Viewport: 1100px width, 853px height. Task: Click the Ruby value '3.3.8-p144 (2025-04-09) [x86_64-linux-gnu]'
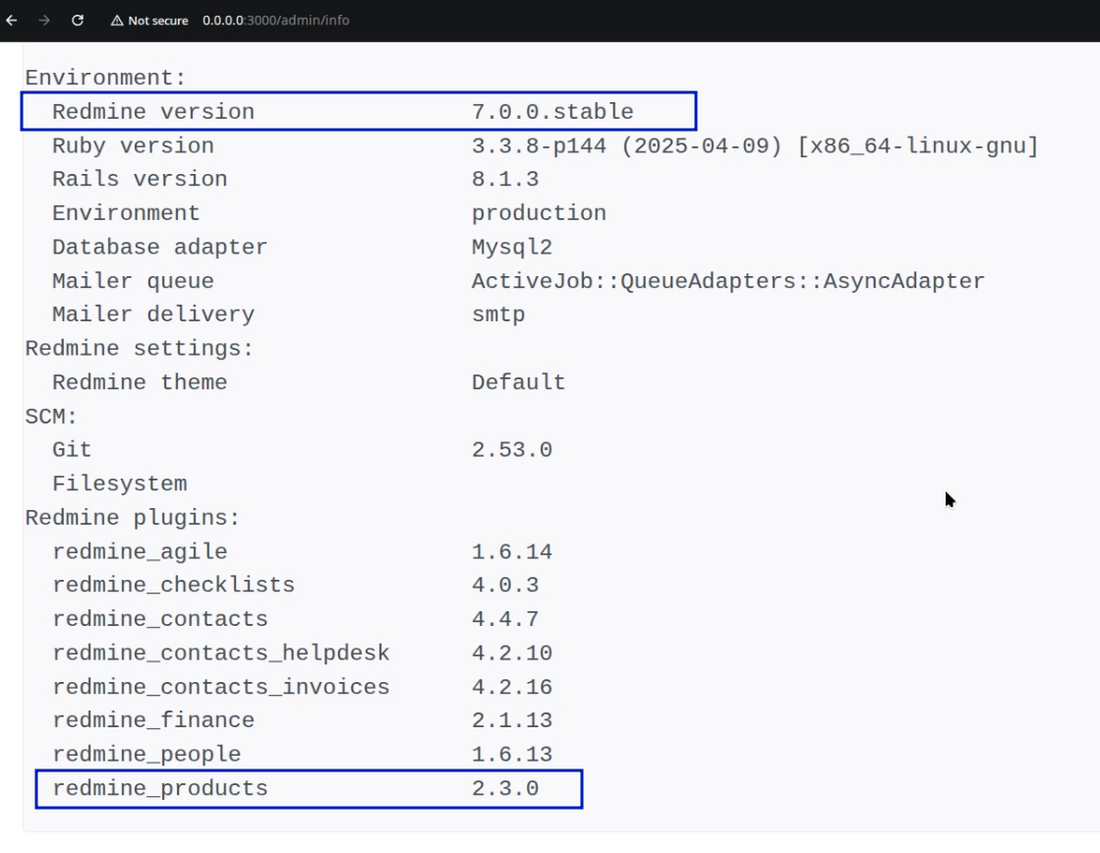click(x=754, y=146)
